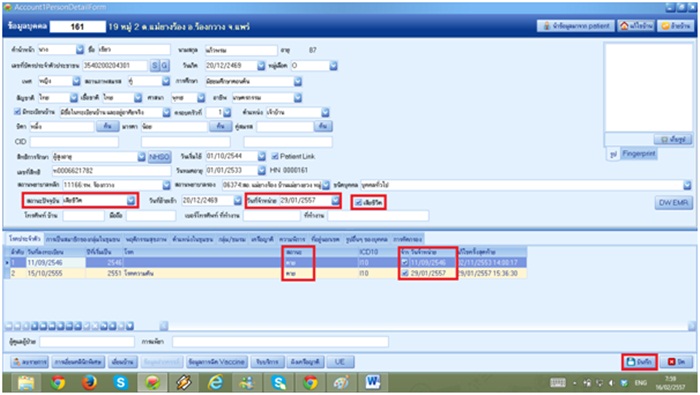Image resolution: width=700 pixels, height=395 pixels.
Task: Click the save button with floppy disk icon
Action: 639,362
